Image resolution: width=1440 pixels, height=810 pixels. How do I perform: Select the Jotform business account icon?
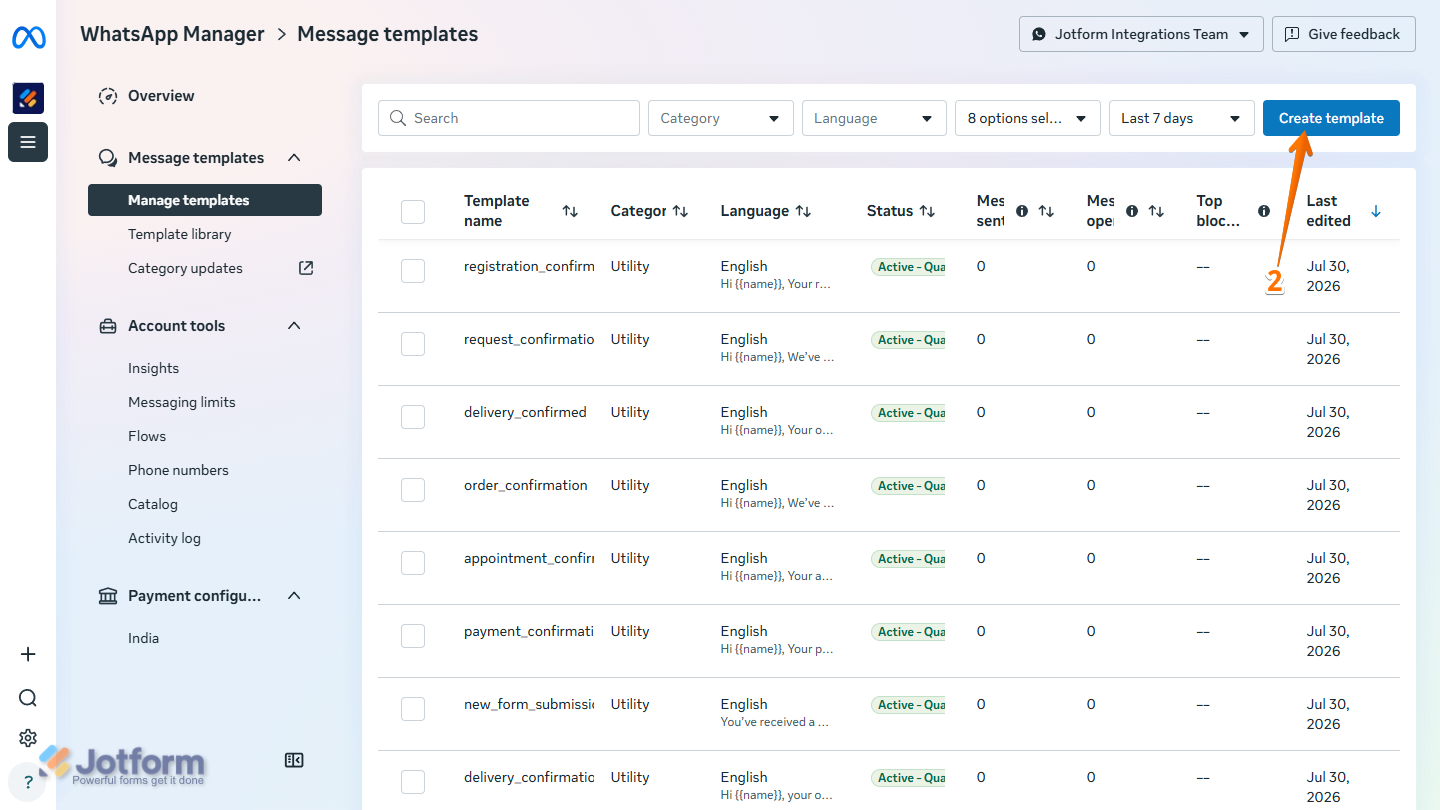point(28,98)
